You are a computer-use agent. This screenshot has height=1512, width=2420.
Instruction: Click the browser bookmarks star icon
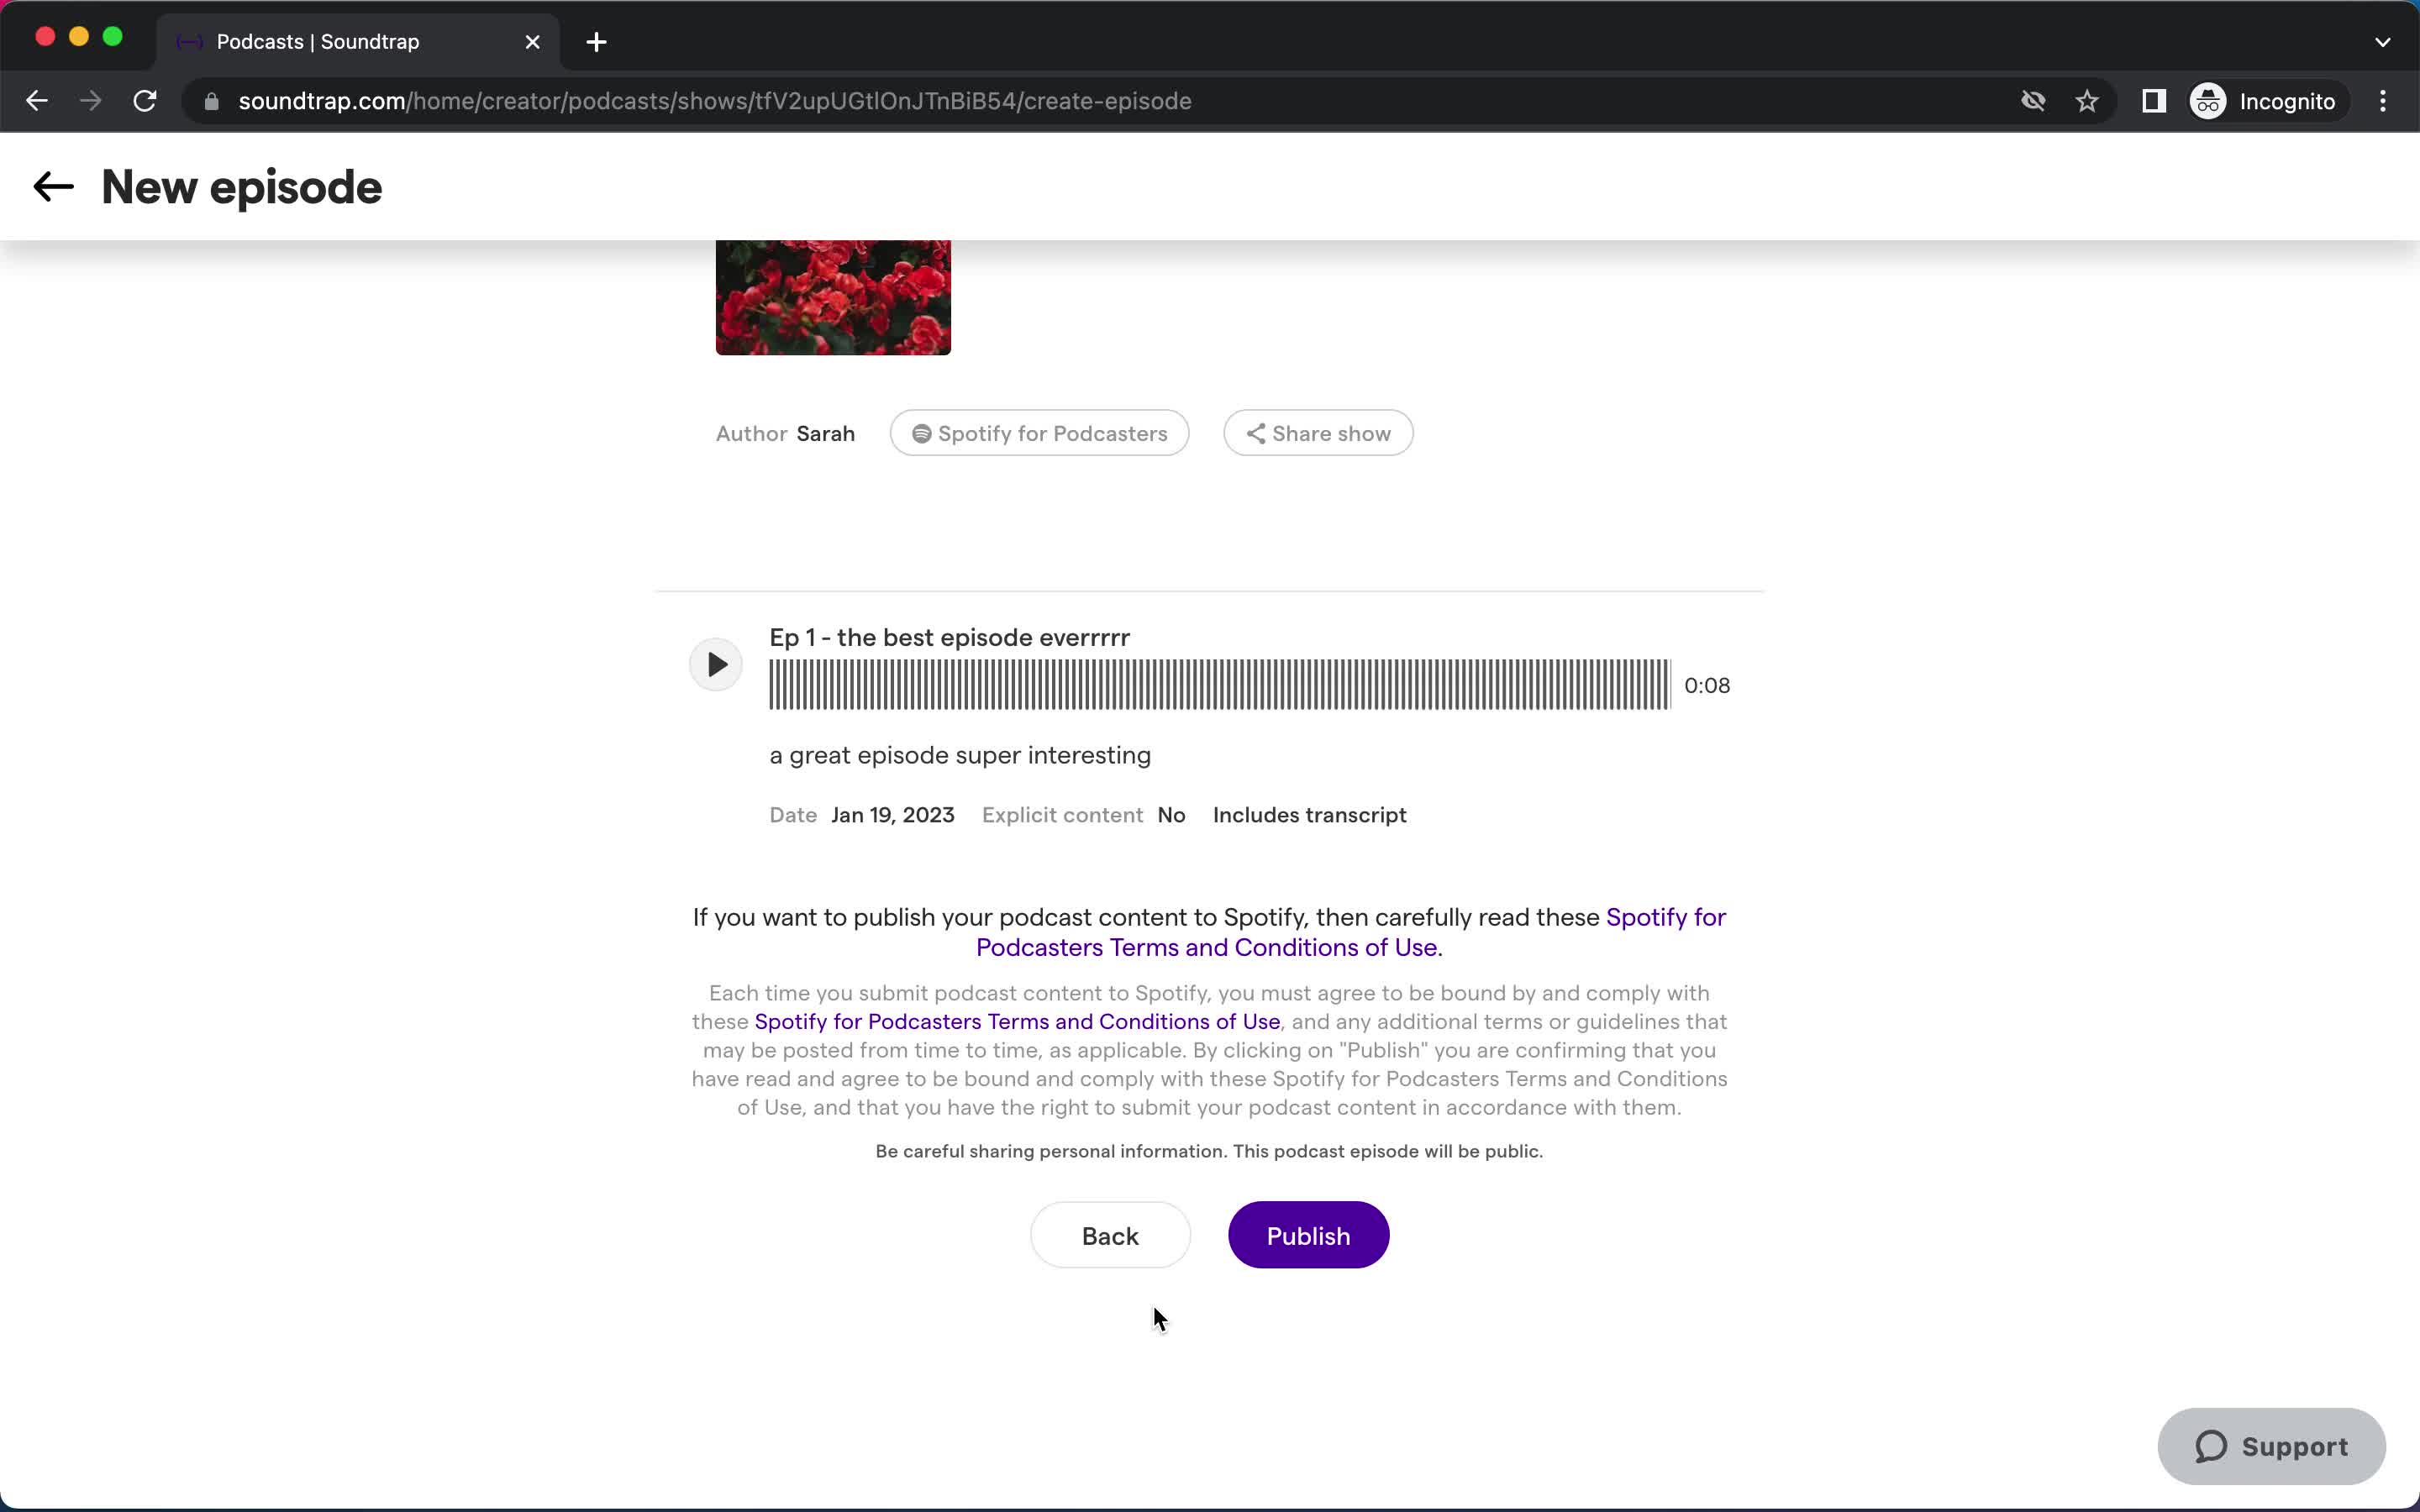2087,101
